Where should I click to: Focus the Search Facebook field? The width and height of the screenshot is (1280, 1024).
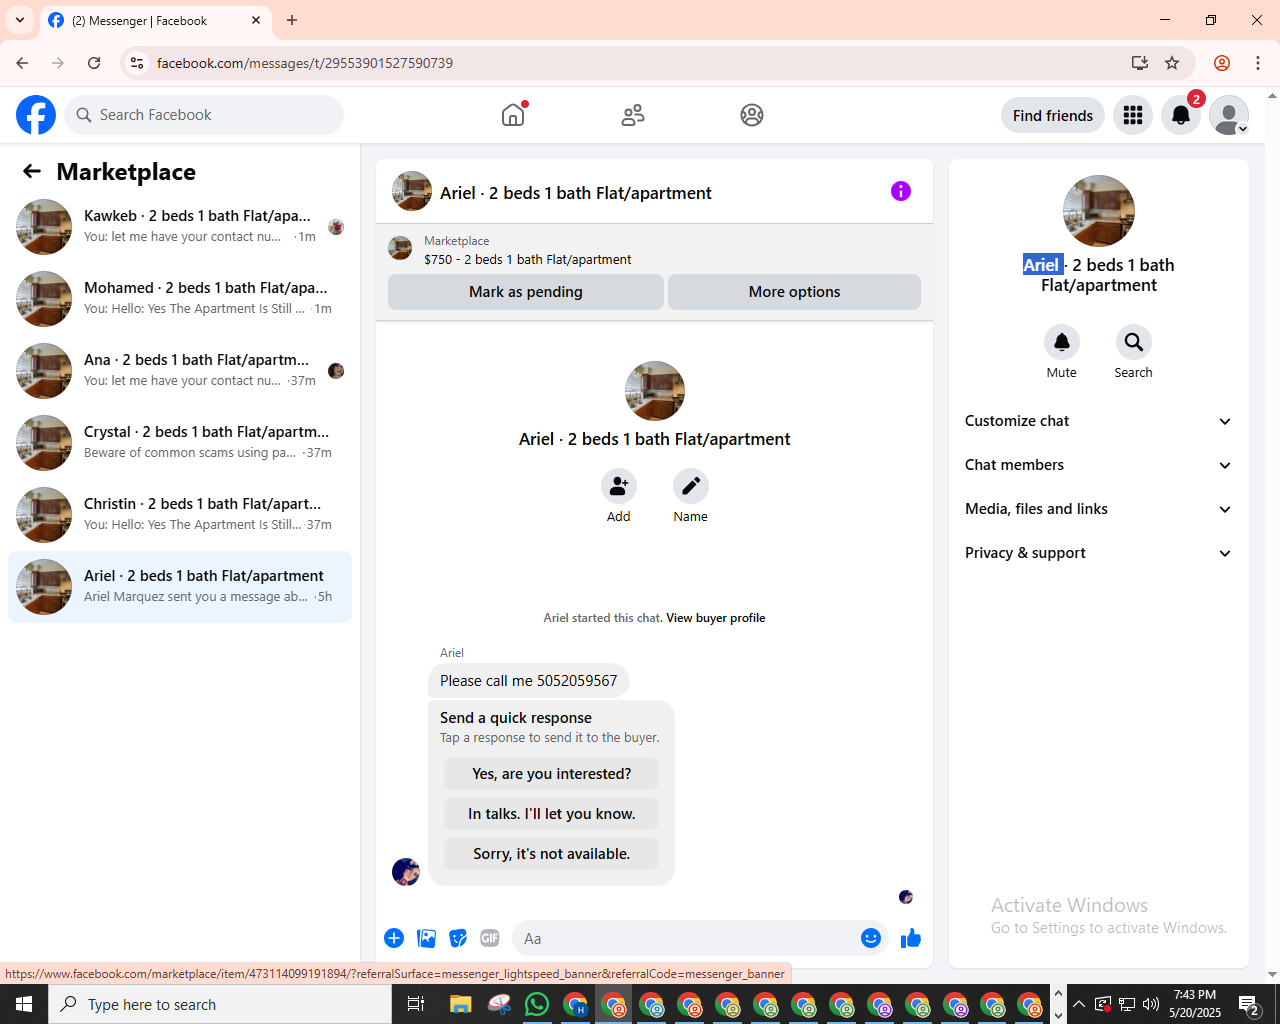(x=204, y=115)
